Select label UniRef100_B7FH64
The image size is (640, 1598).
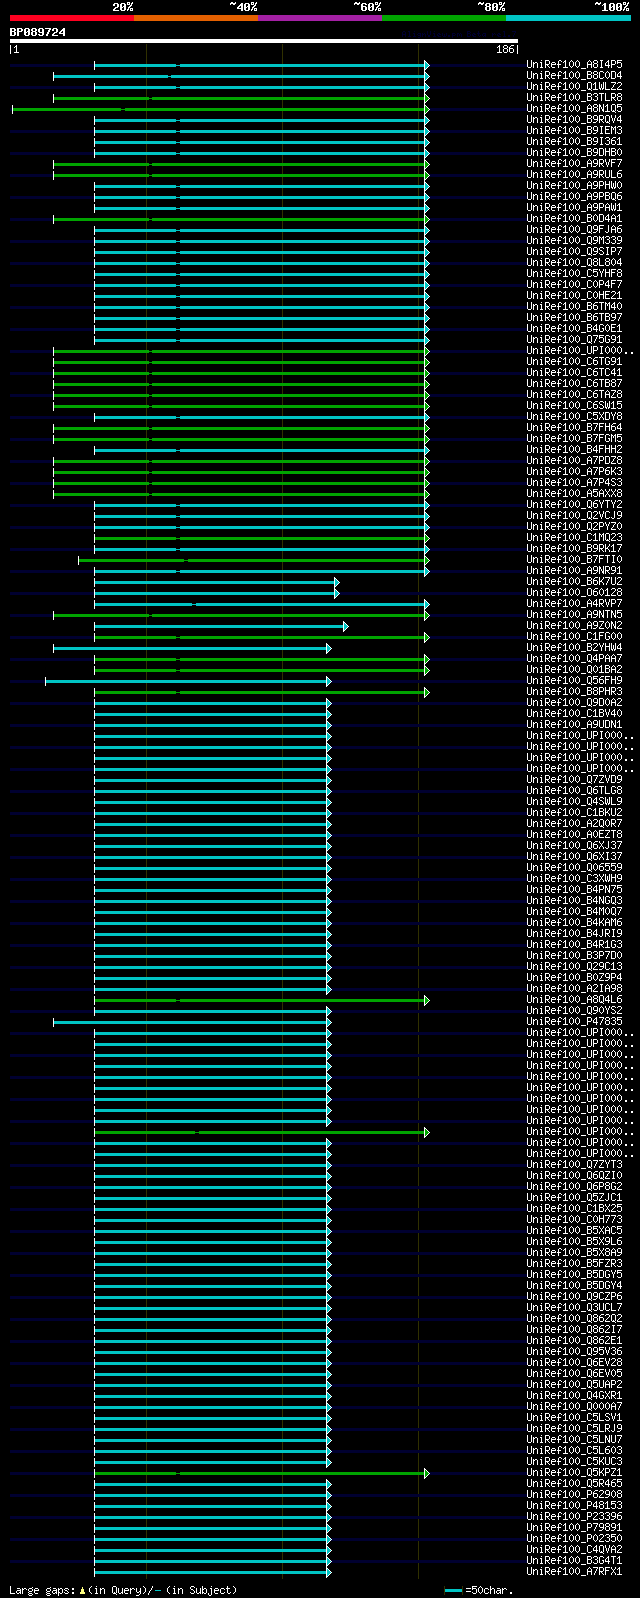click(x=574, y=427)
